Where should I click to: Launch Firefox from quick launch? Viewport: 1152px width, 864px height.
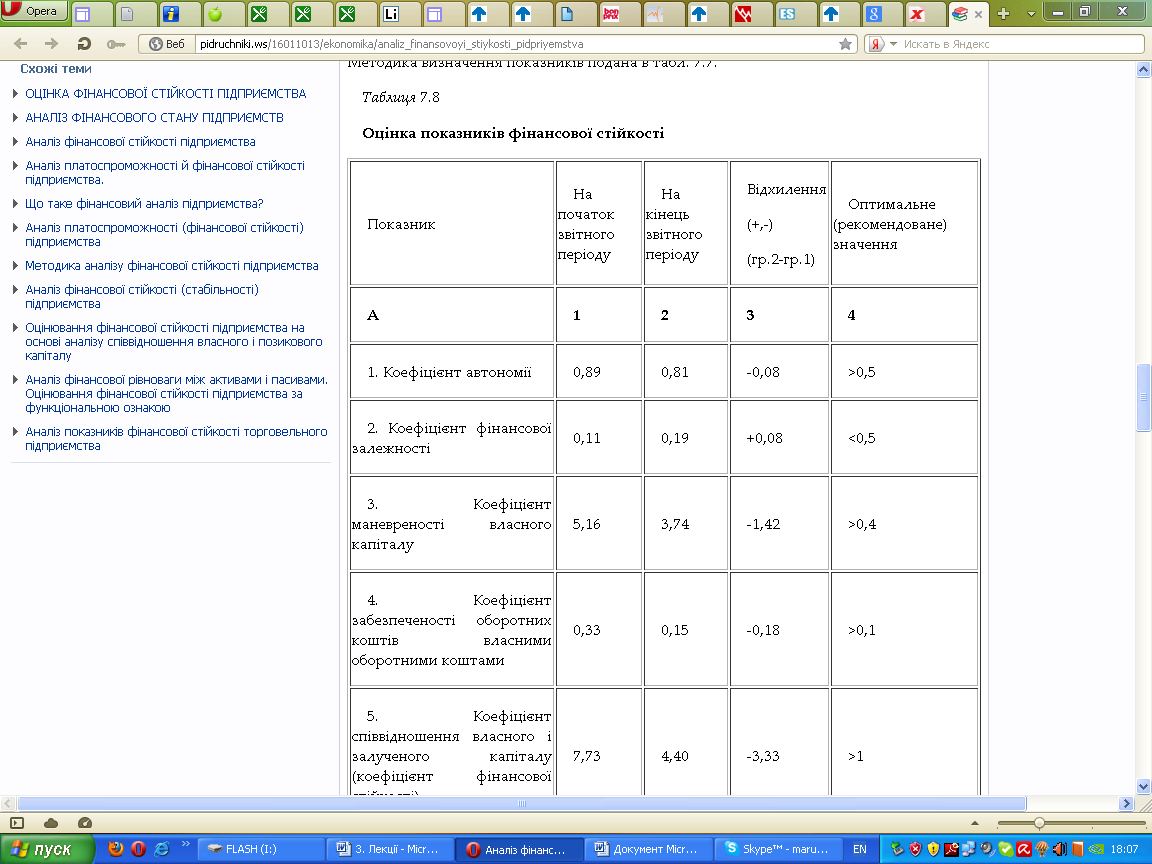pyautogui.click(x=115, y=849)
